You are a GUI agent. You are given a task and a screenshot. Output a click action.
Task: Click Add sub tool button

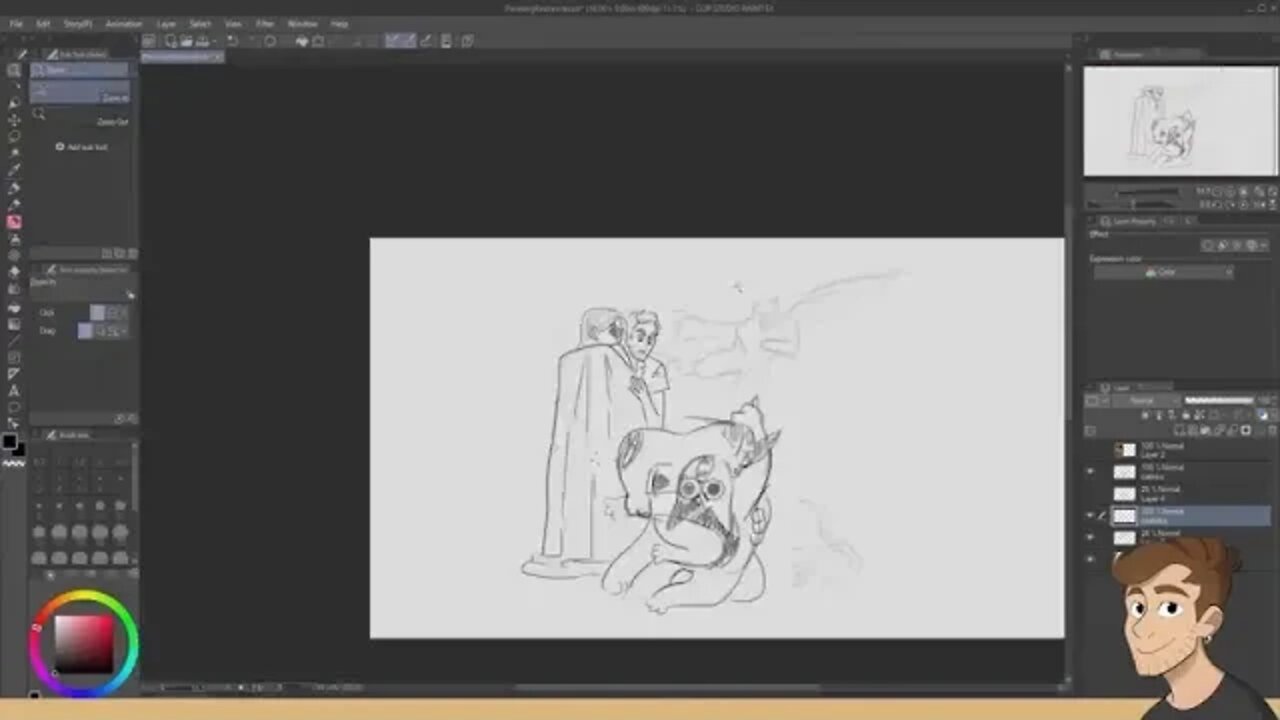(x=81, y=147)
